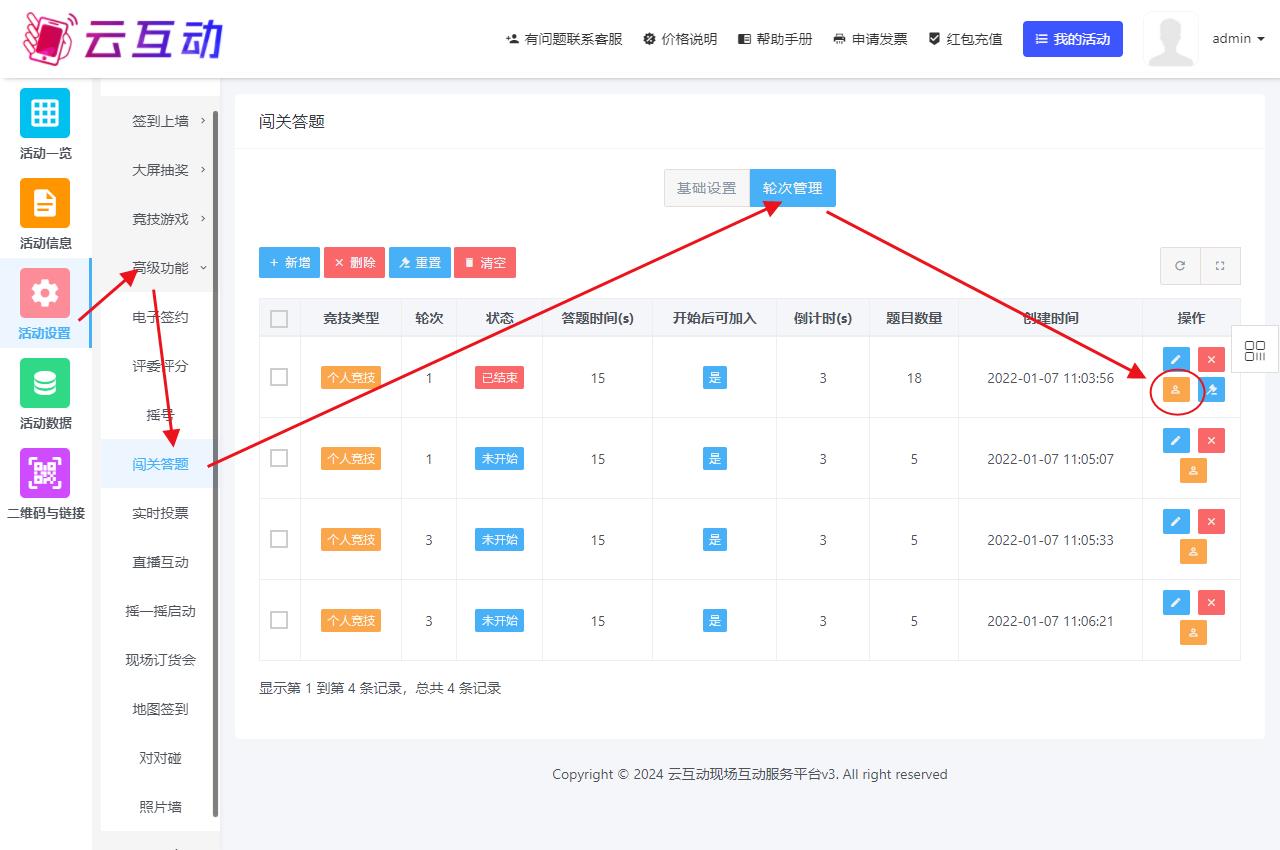Screen dimensions: 1280x850
Task: Check the first row checkbox
Action: tap(279, 377)
